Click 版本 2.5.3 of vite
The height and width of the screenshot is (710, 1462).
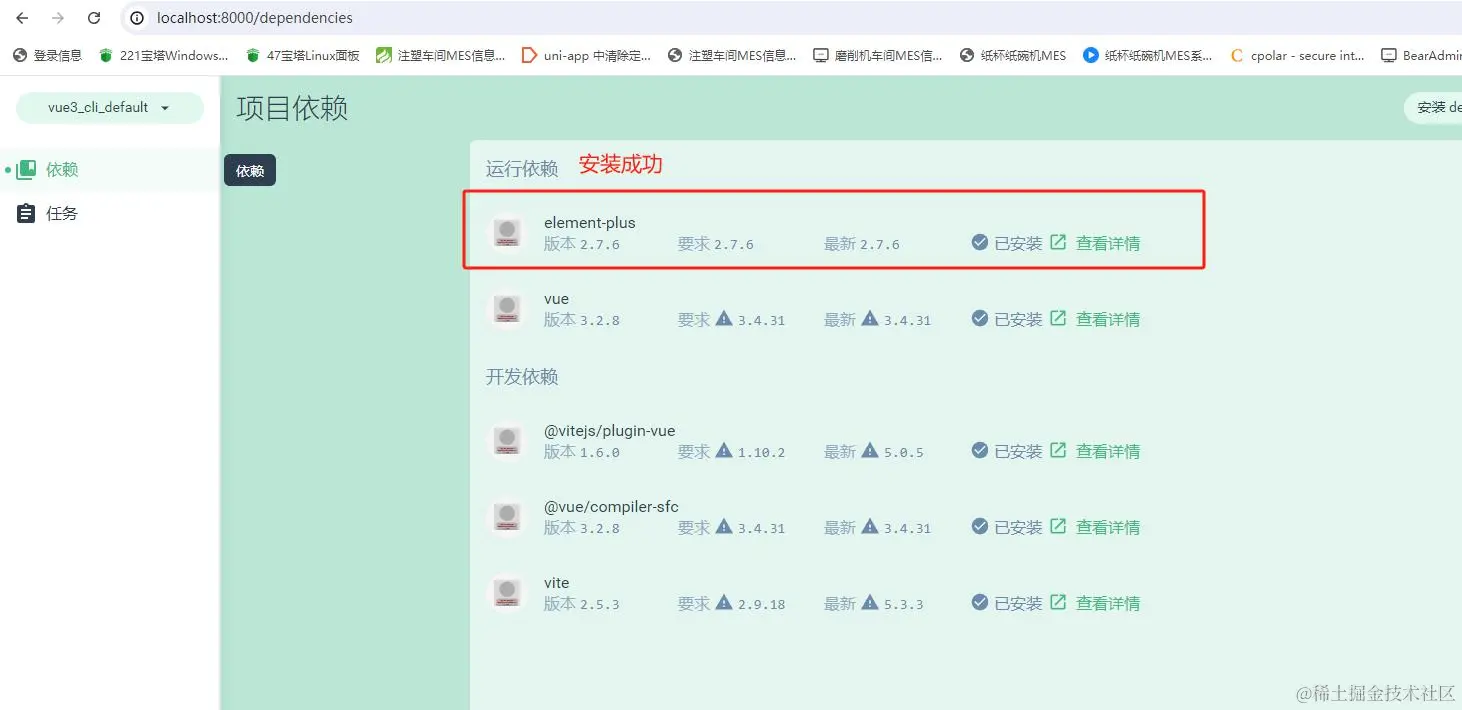coord(582,603)
